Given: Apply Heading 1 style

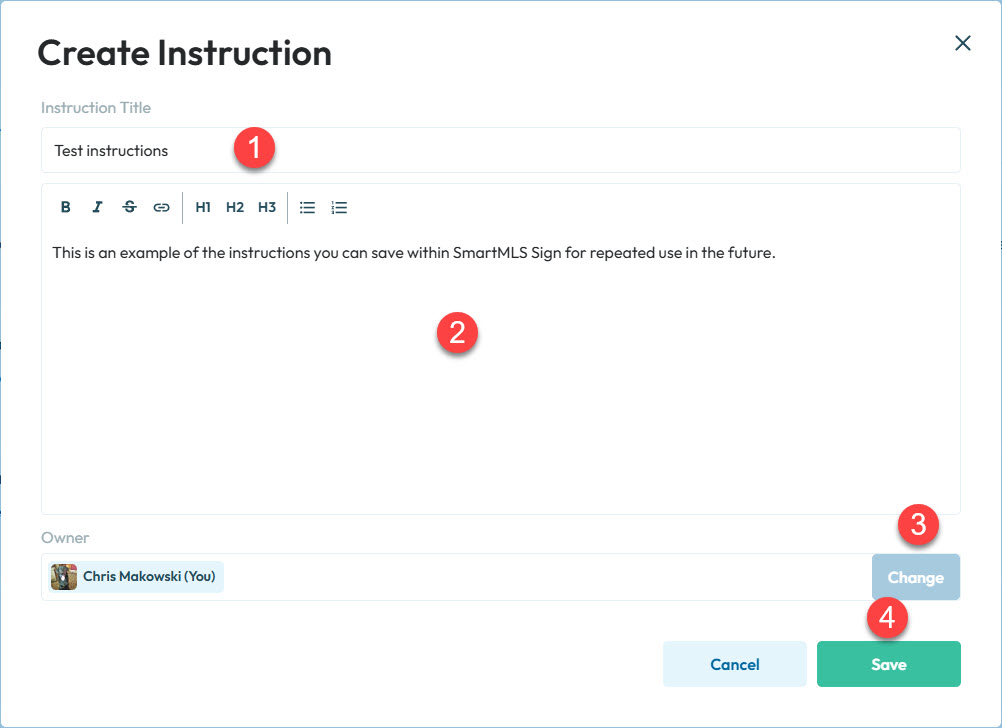Looking at the screenshot, I should tap(203, 208).
